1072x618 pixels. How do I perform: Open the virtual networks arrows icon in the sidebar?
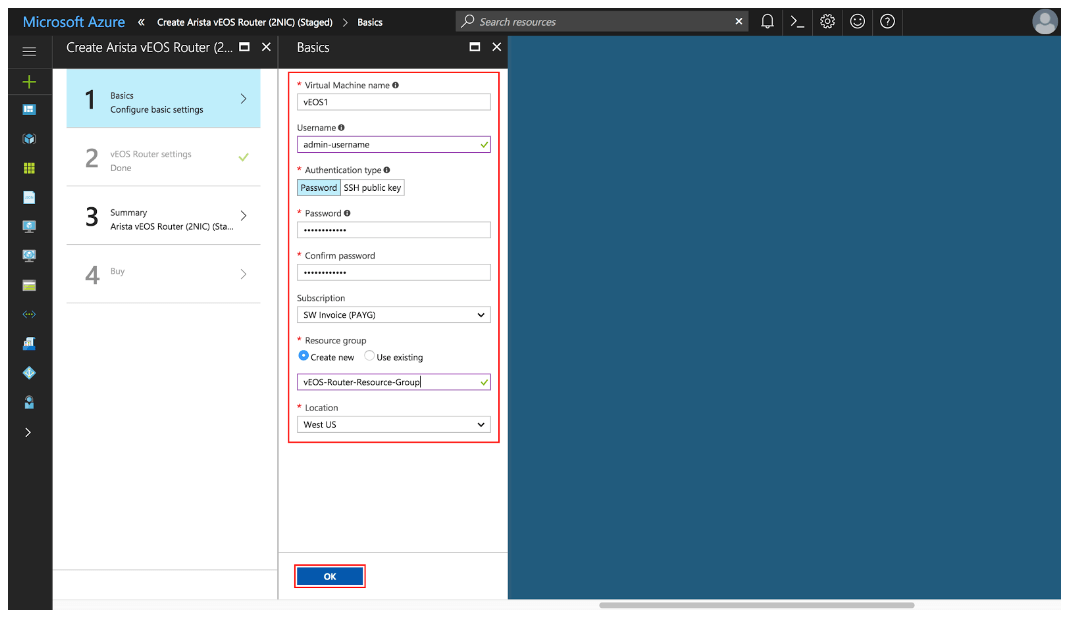29,314
